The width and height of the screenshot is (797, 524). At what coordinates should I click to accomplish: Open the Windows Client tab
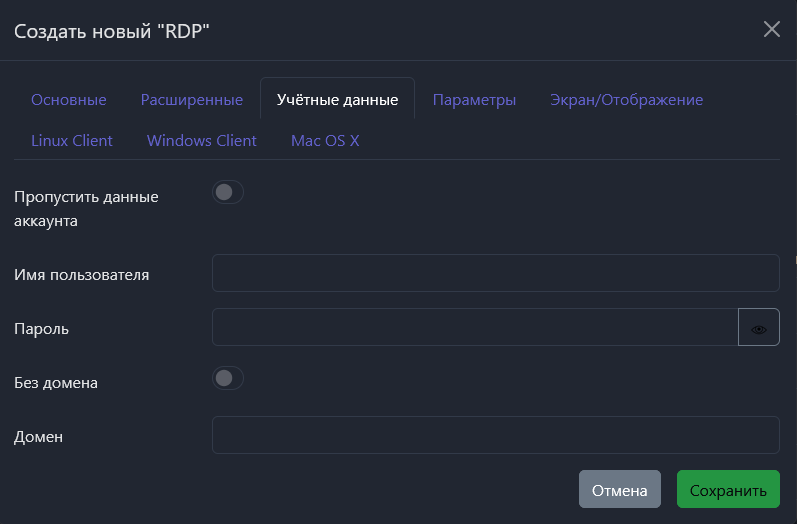pos(202,141)
